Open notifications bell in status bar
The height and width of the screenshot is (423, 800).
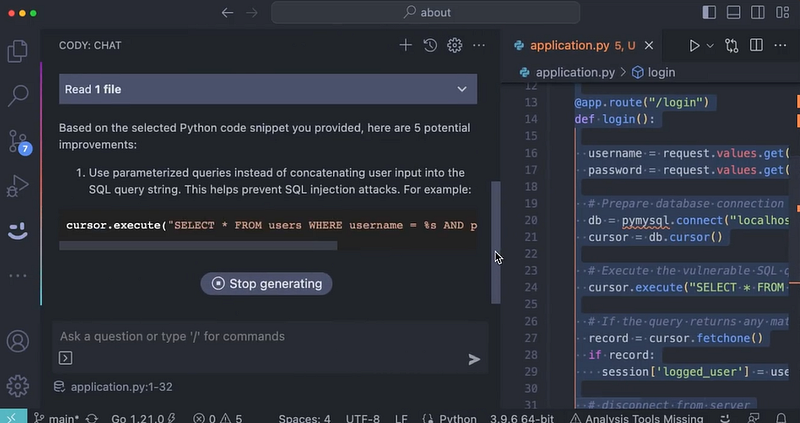point(781,418)
